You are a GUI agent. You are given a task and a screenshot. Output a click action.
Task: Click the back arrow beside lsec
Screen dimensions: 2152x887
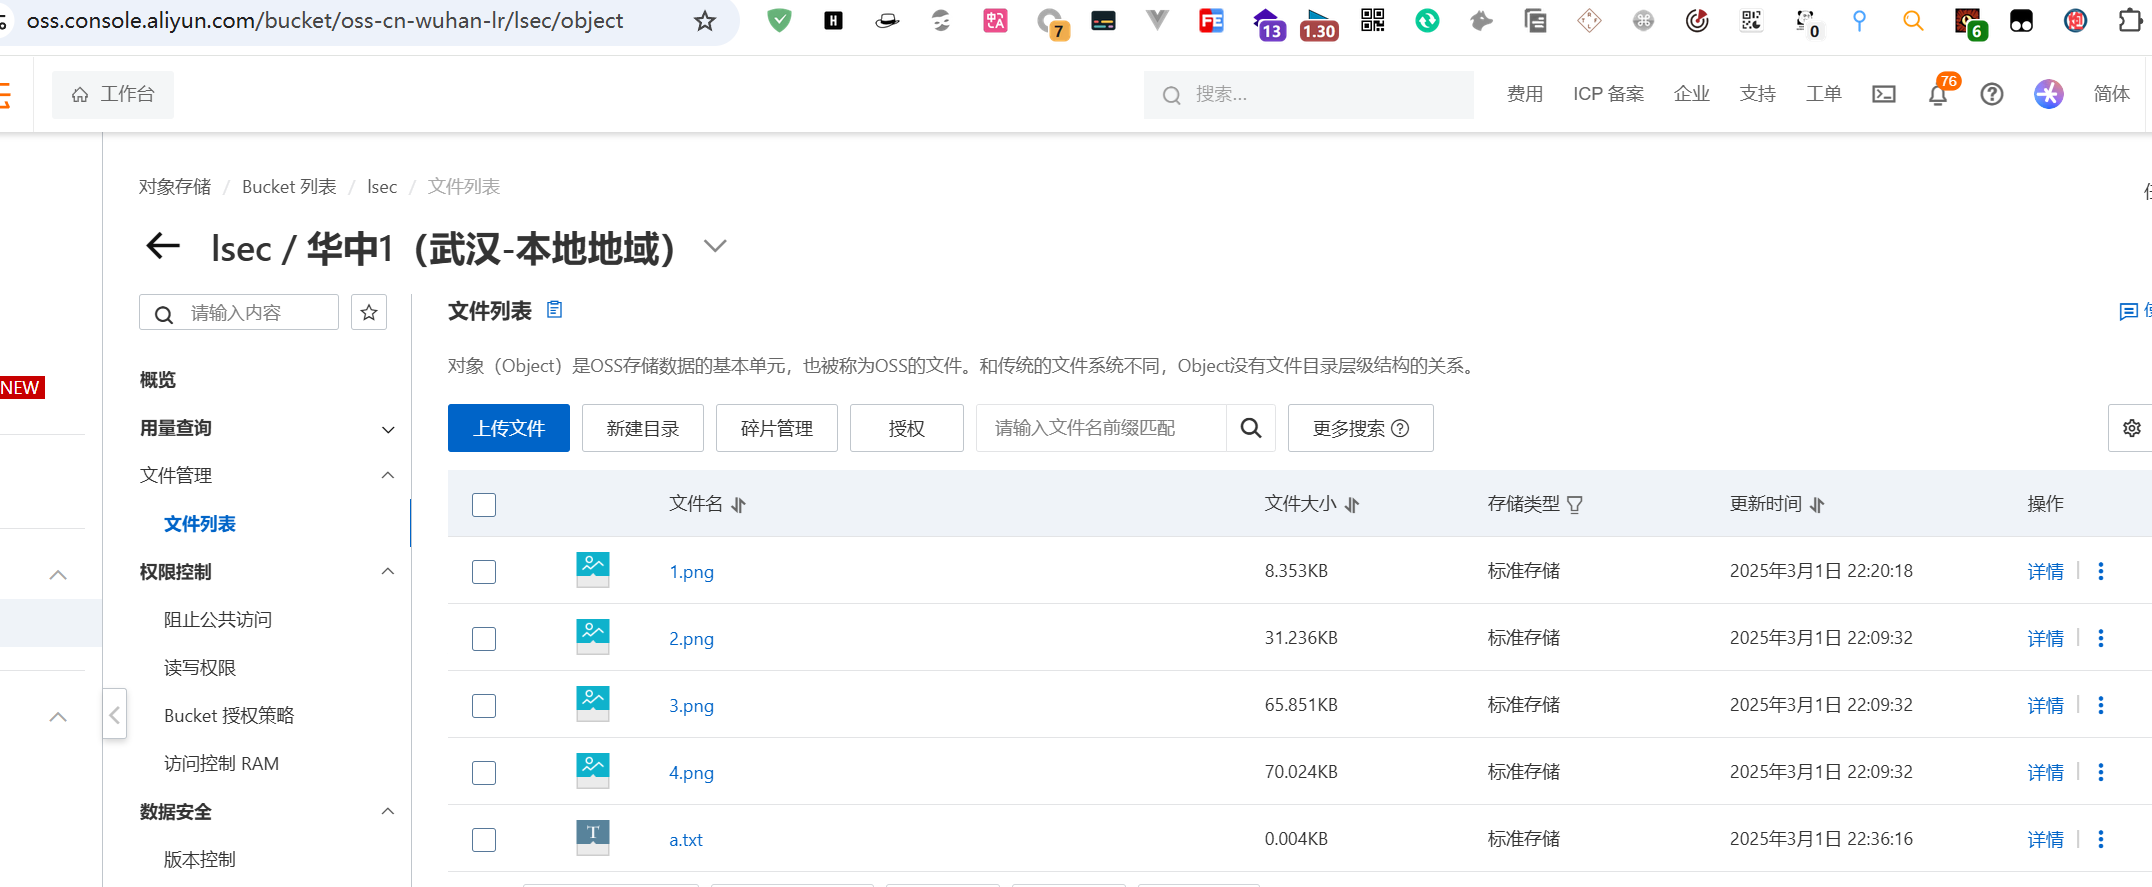click(x=163, y=246)
